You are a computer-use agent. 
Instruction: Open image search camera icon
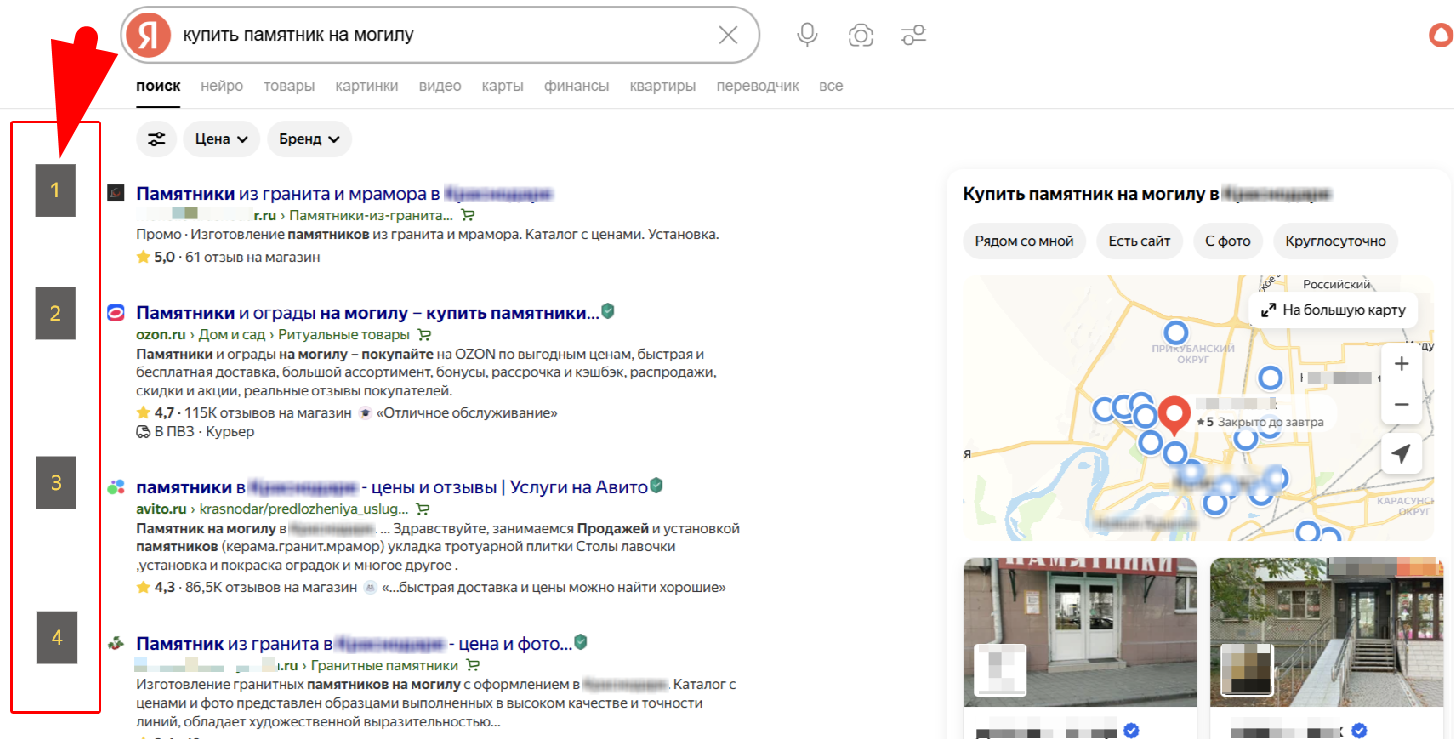pyautogui.click(x=860, y=36)
